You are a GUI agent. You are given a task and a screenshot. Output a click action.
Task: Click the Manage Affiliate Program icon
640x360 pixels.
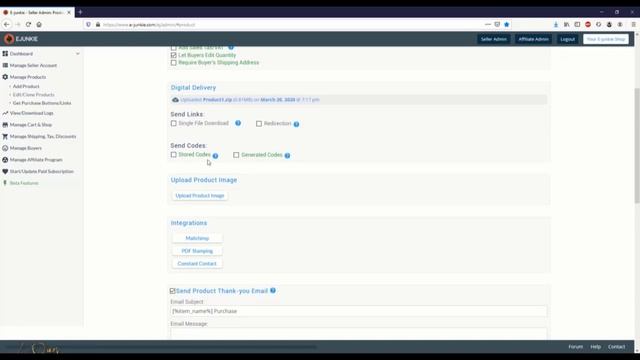5,160
